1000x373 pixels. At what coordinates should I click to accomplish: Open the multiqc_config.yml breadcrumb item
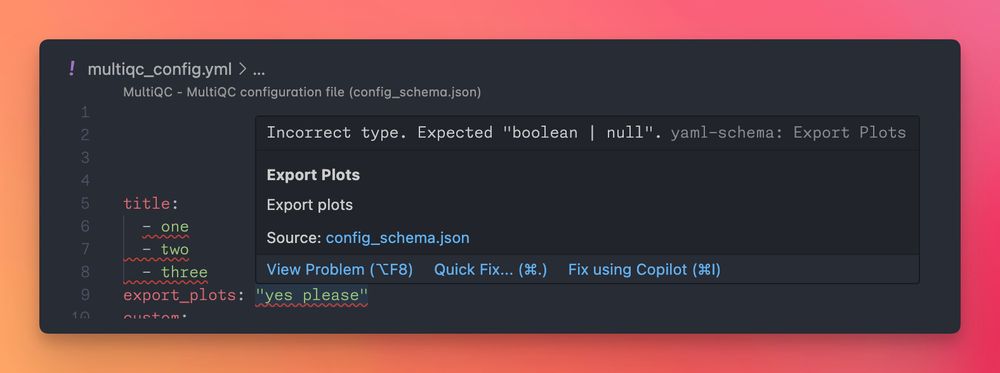pyautogui.click(x=159, y=69)
